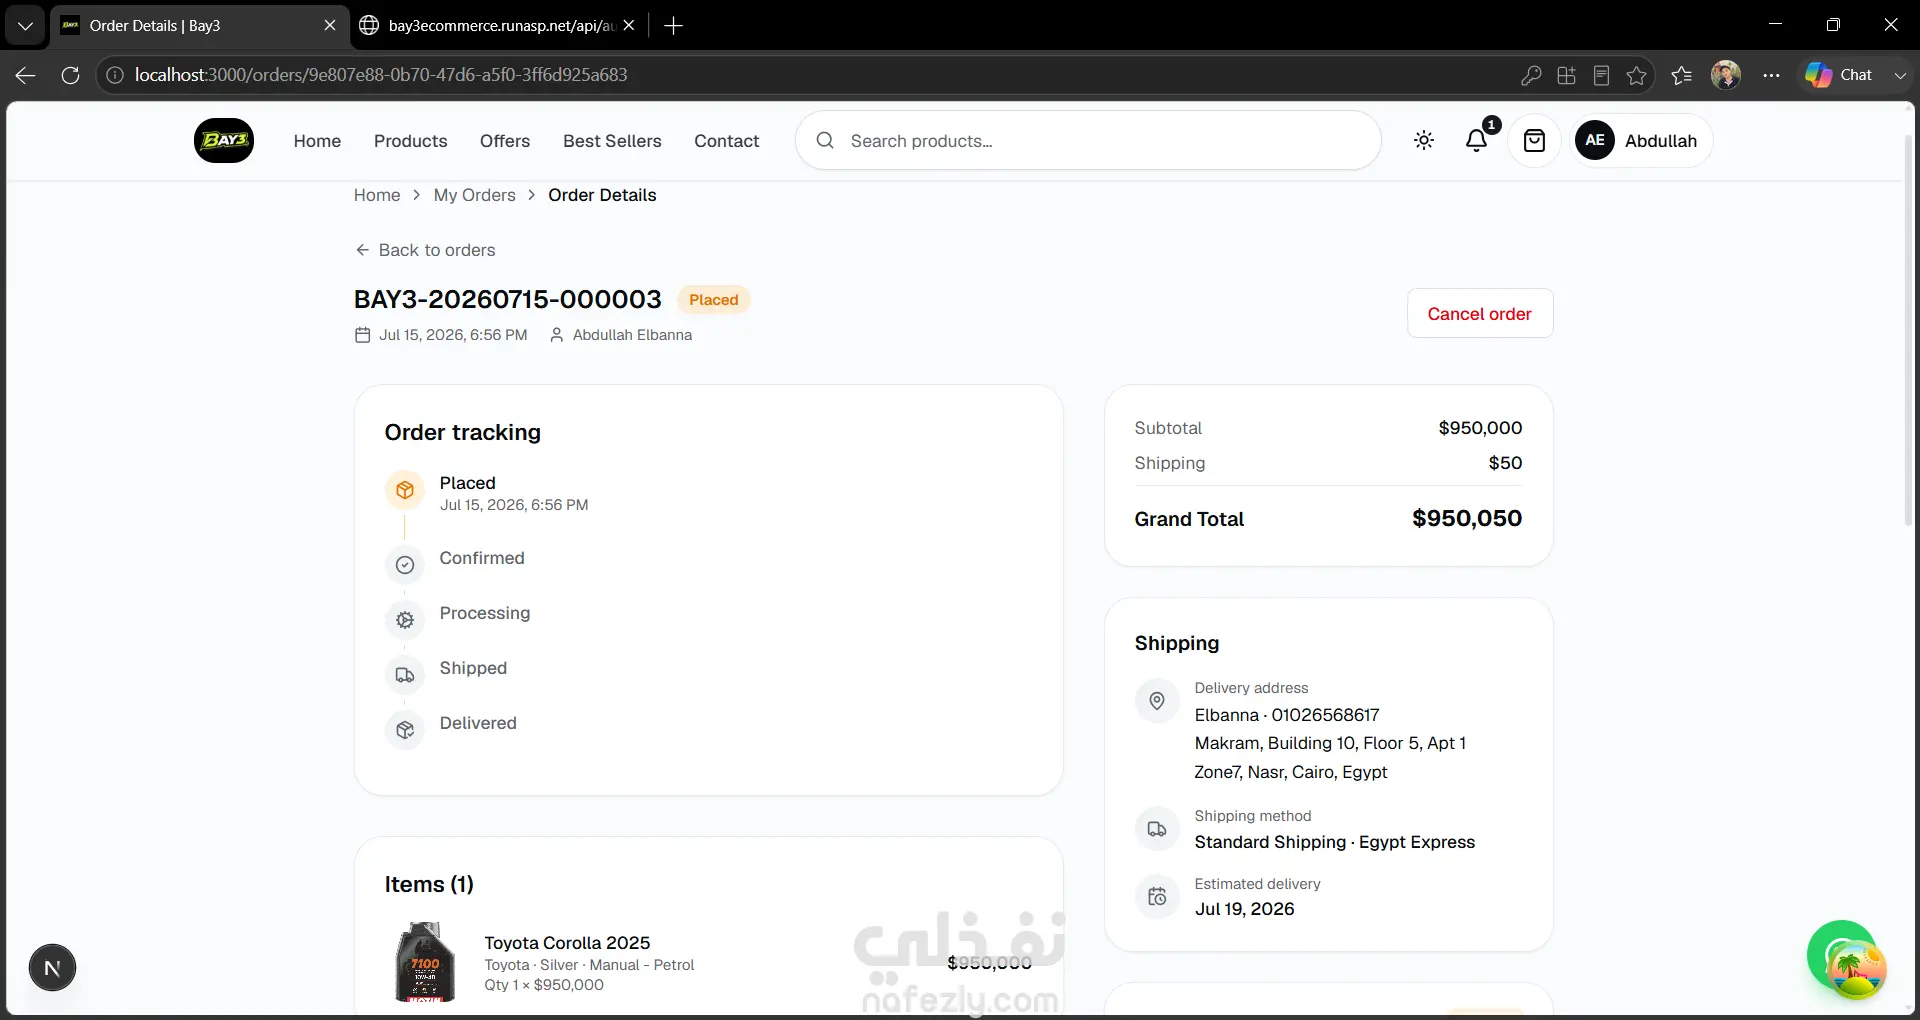Click the Delivered step box icon
The height and width of the screenshot is (1020, 1920).
tap(405, 730)
